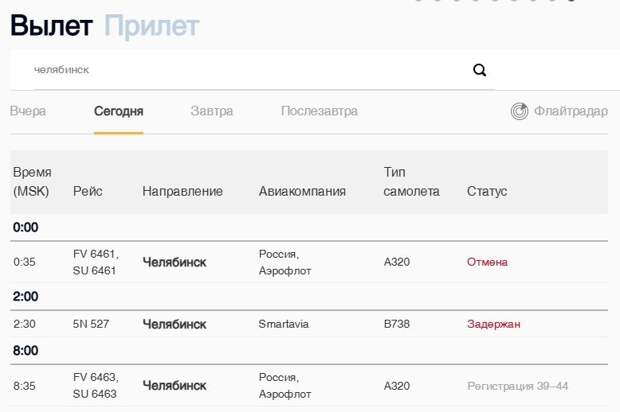Click the delayed status Задержан
The width and height of the screenshot is (620, 412).
point(493,324)
